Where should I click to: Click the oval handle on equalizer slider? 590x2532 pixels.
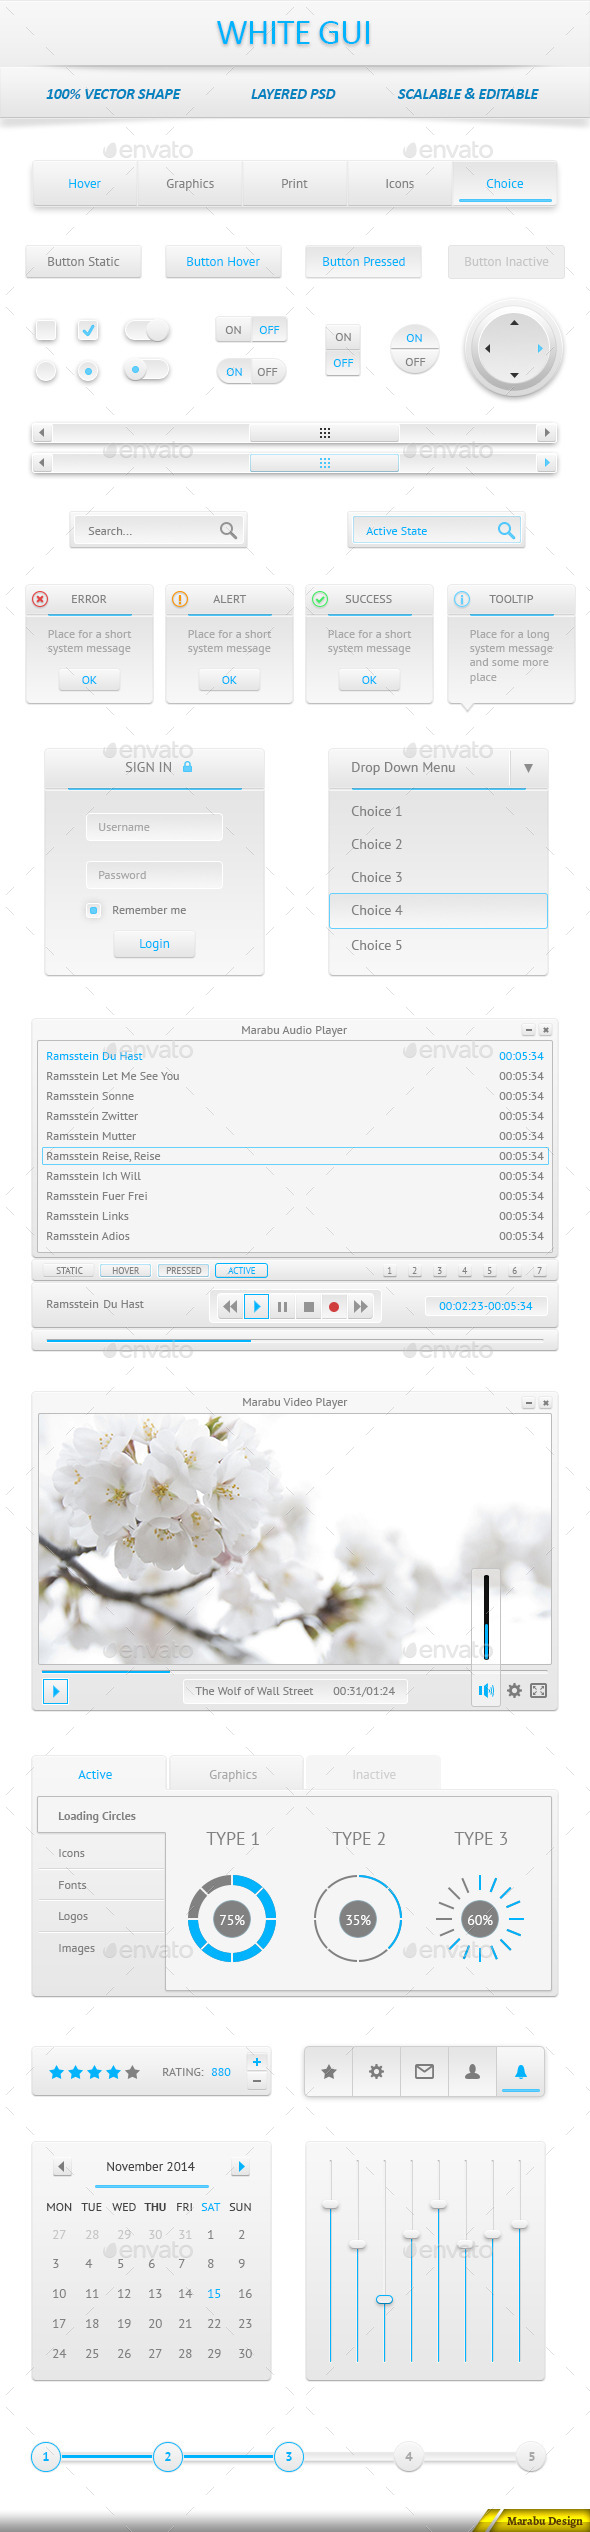pos(384,2300)
